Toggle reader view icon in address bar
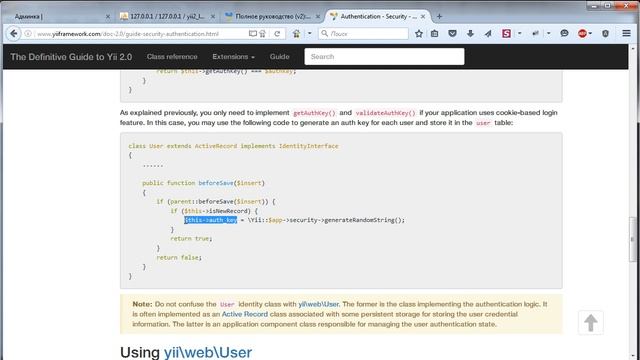 tap(253, 33)
